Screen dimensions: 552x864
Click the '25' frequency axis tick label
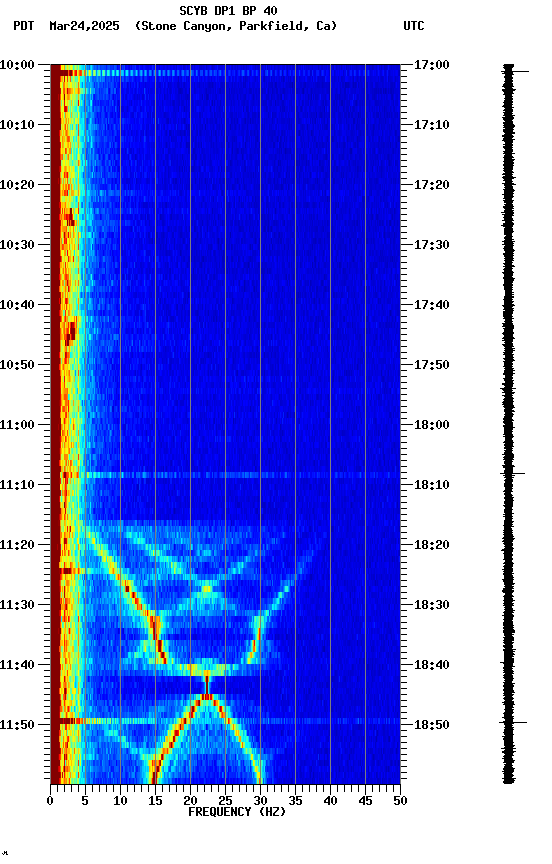225,801
